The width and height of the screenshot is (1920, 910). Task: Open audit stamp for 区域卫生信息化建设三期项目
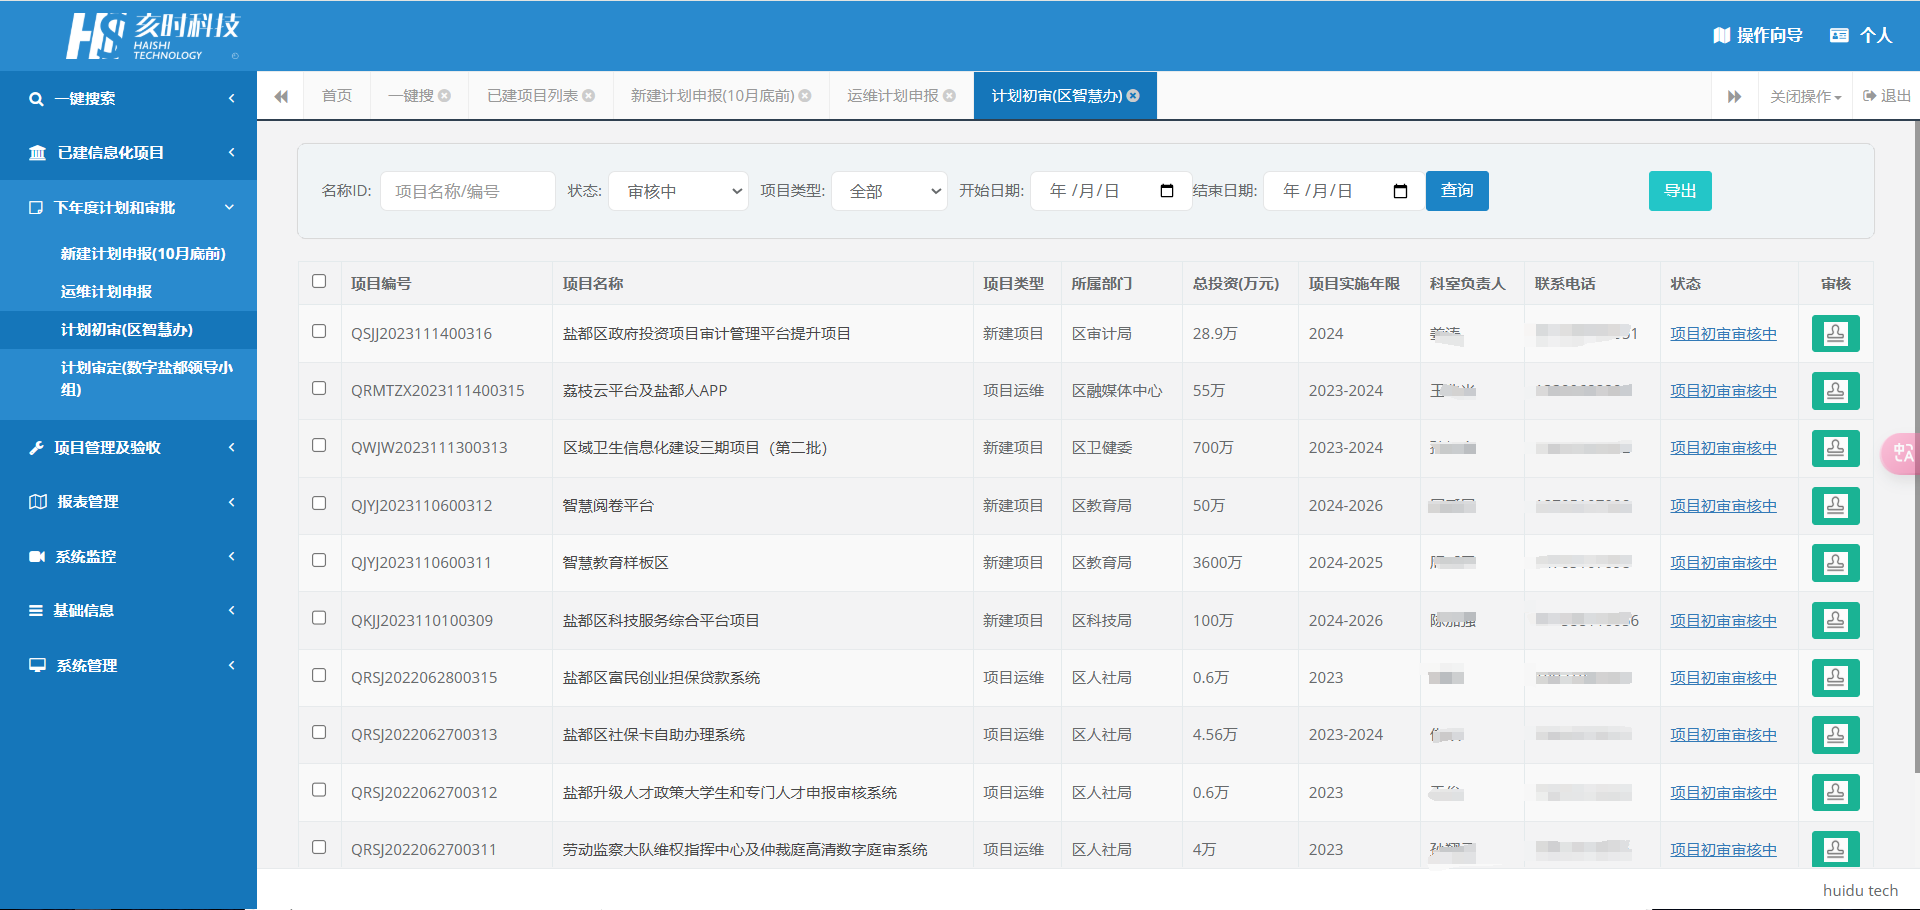(1835, 448)
